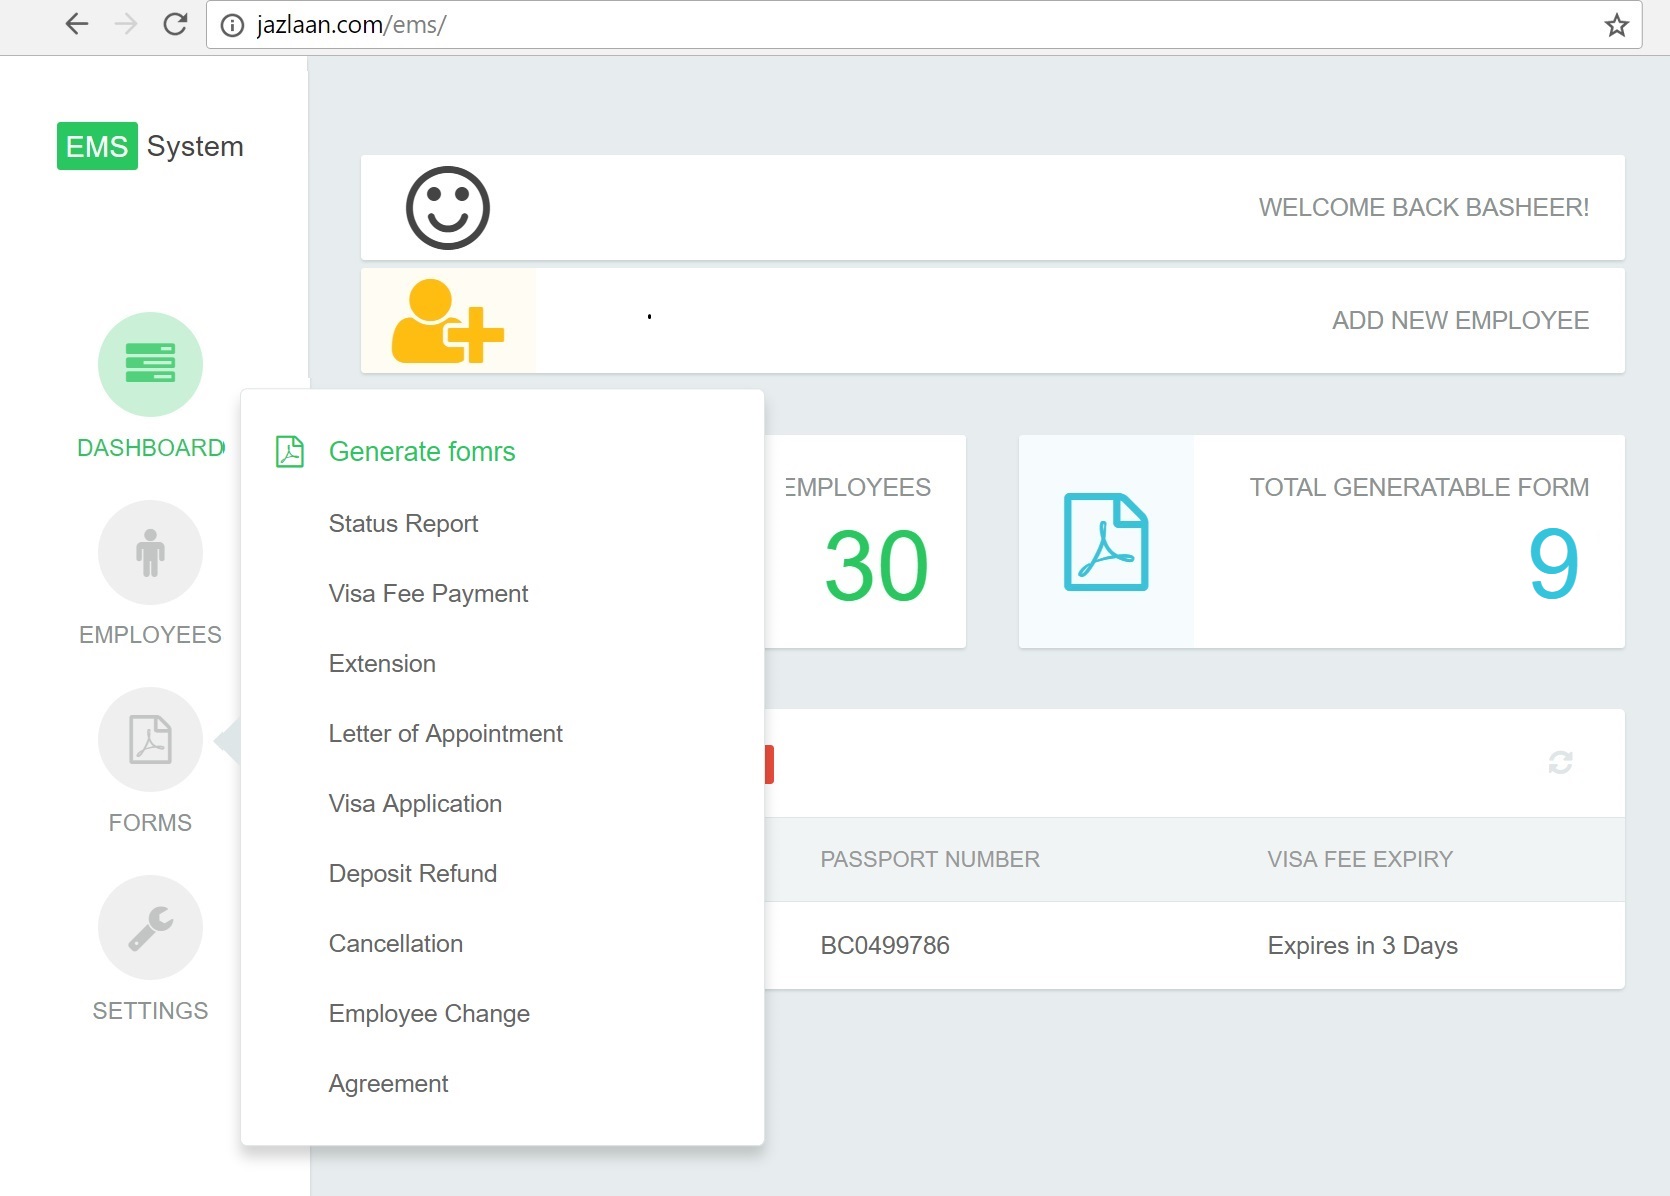Click the blue PDF generatable form icon
This screenshot has width=1670, height=1196.
coord(1105,542)
